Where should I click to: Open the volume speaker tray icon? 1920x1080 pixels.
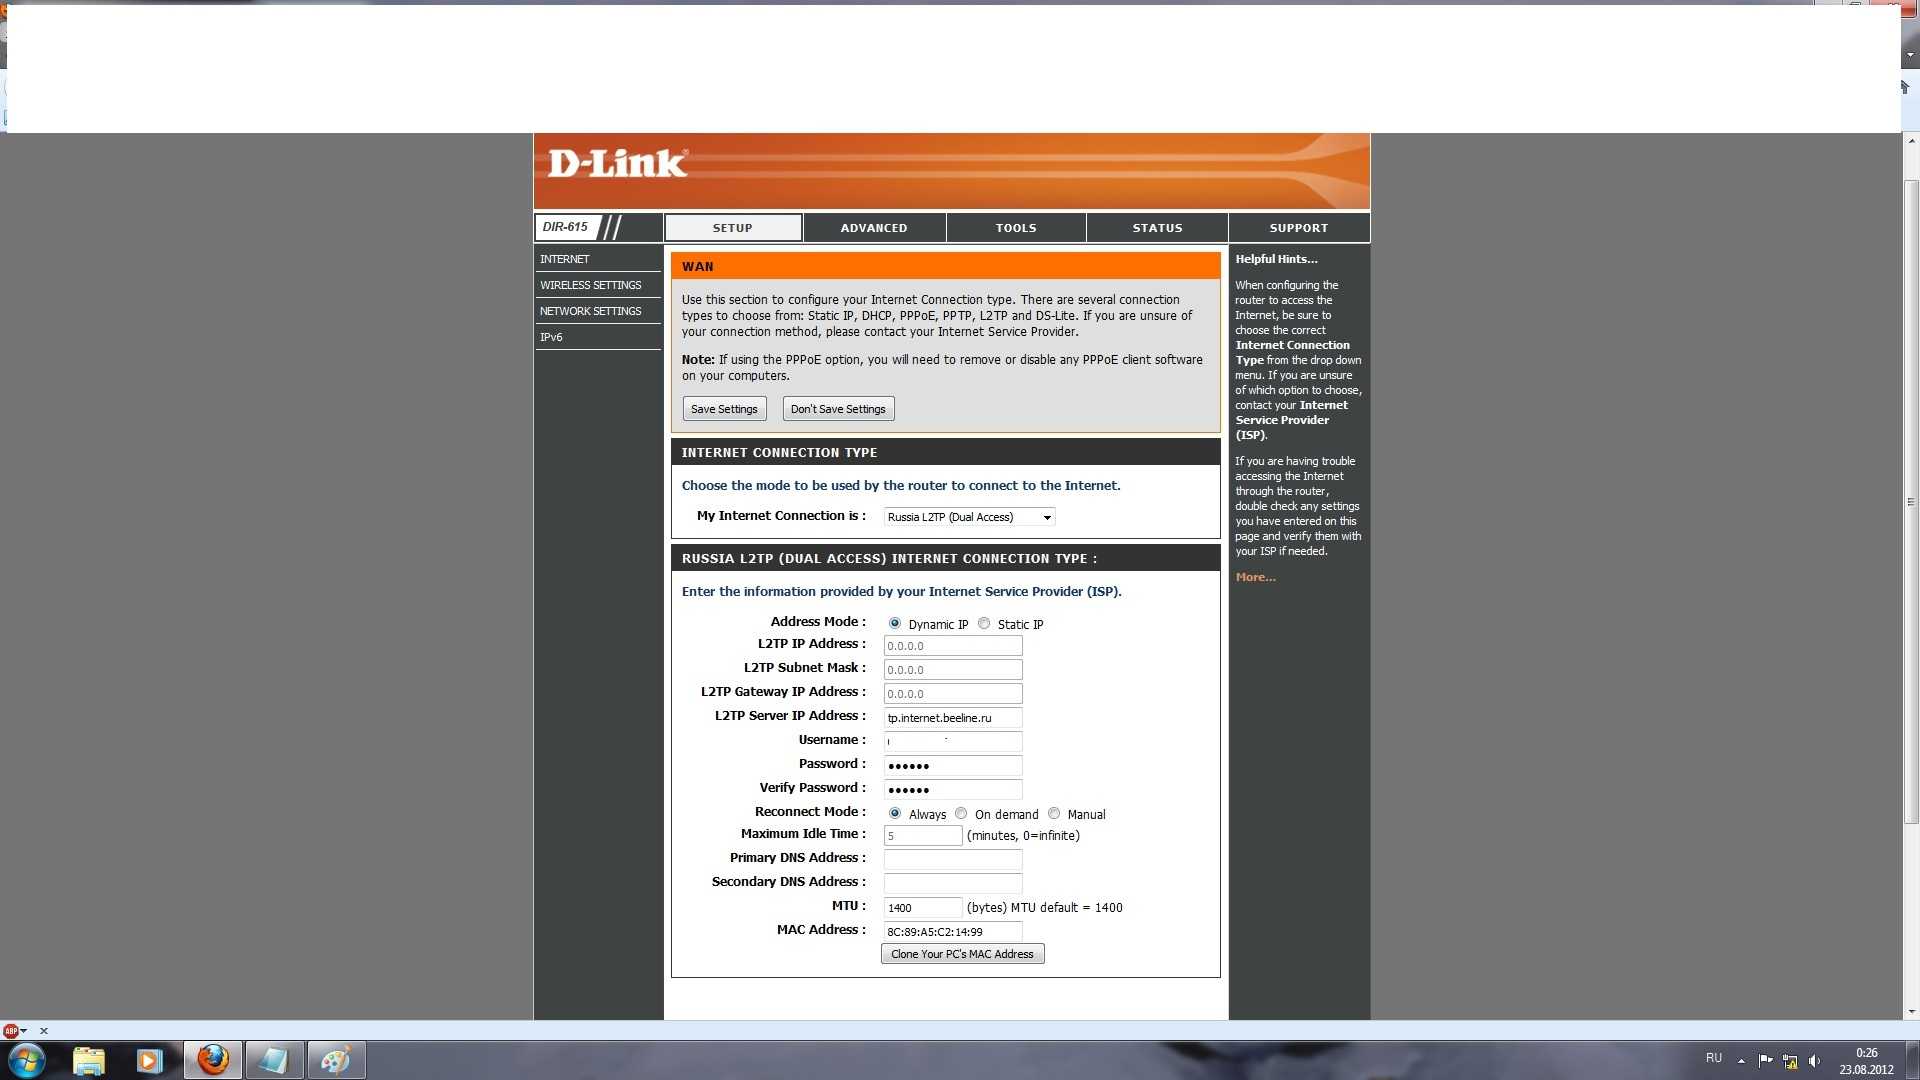coord(1814,1061)
